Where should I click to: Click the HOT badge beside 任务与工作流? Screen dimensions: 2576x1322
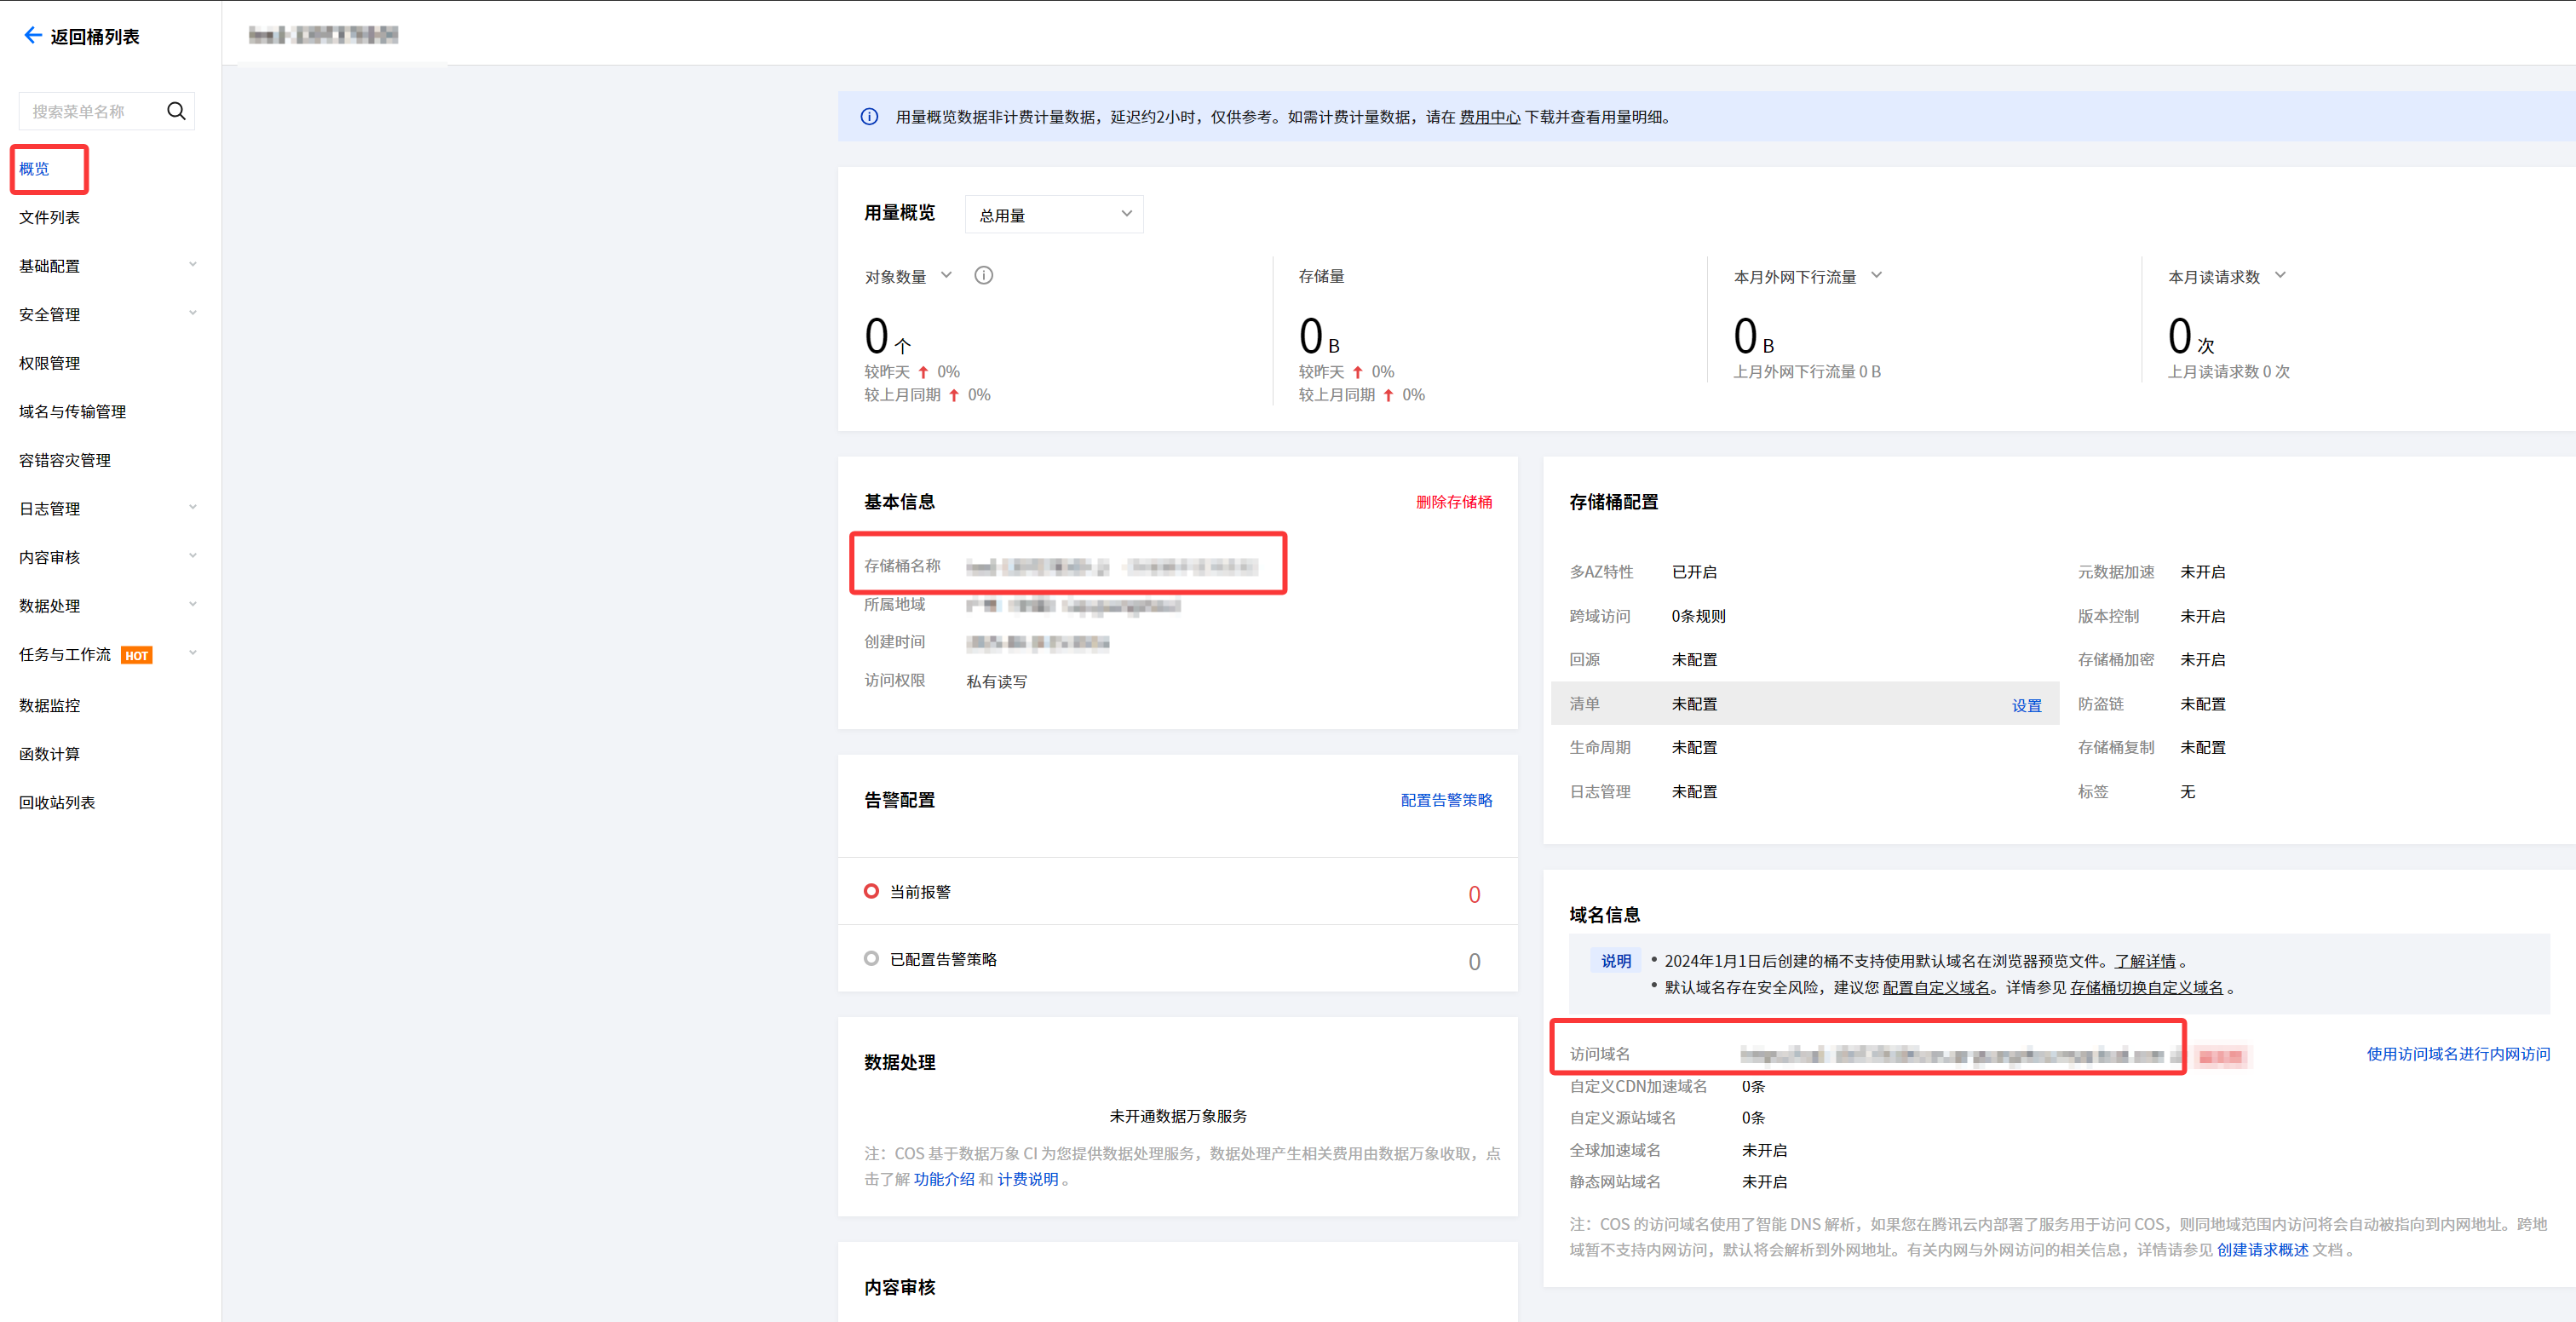click(x=136, y=656)
